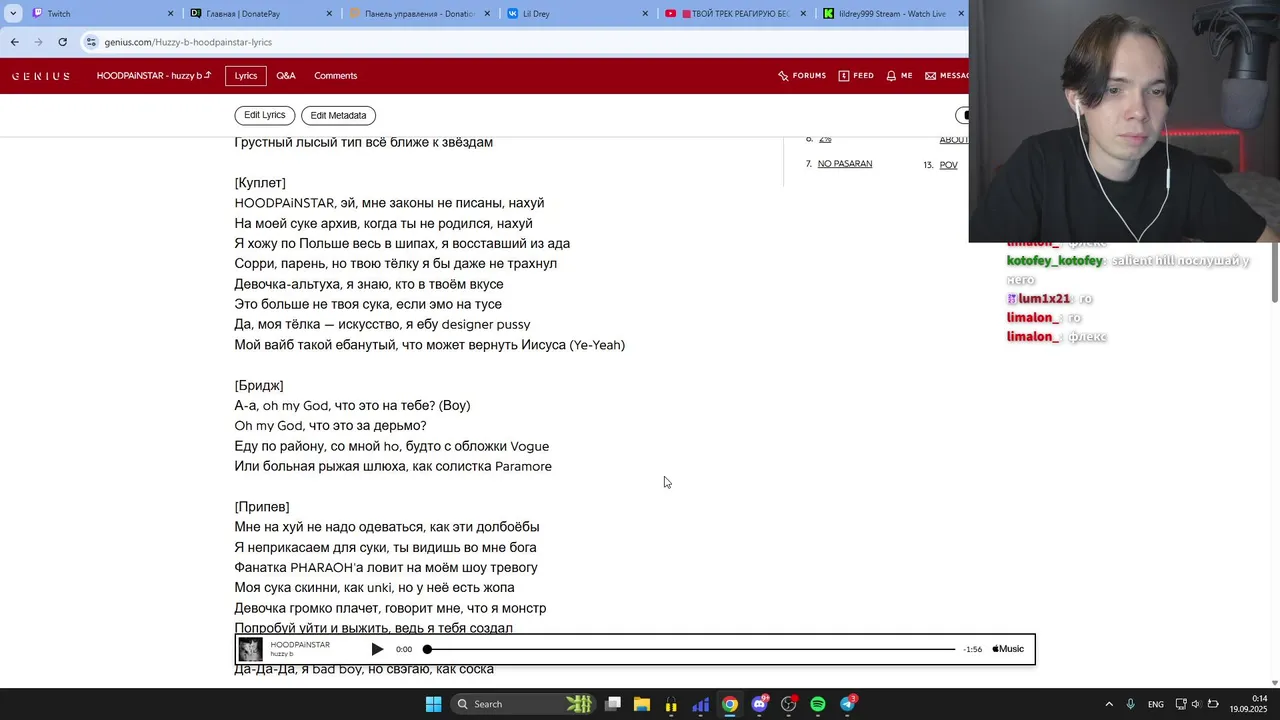This screenshot has height=720, width=1280.
Task: Open Spotify from the taskbar
Action: click(x=818, y=704)
